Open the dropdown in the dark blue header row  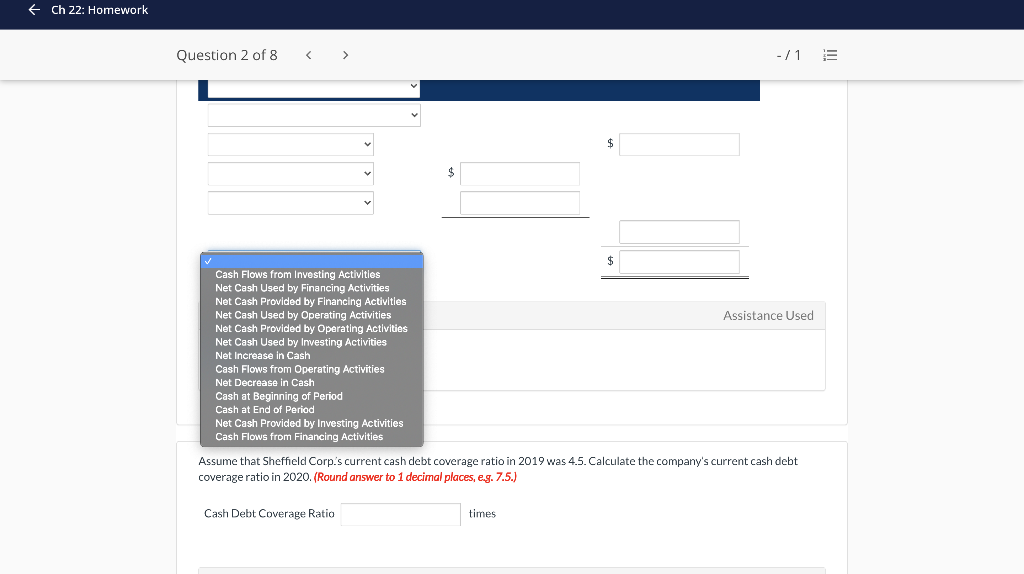[x=313, y=87]
